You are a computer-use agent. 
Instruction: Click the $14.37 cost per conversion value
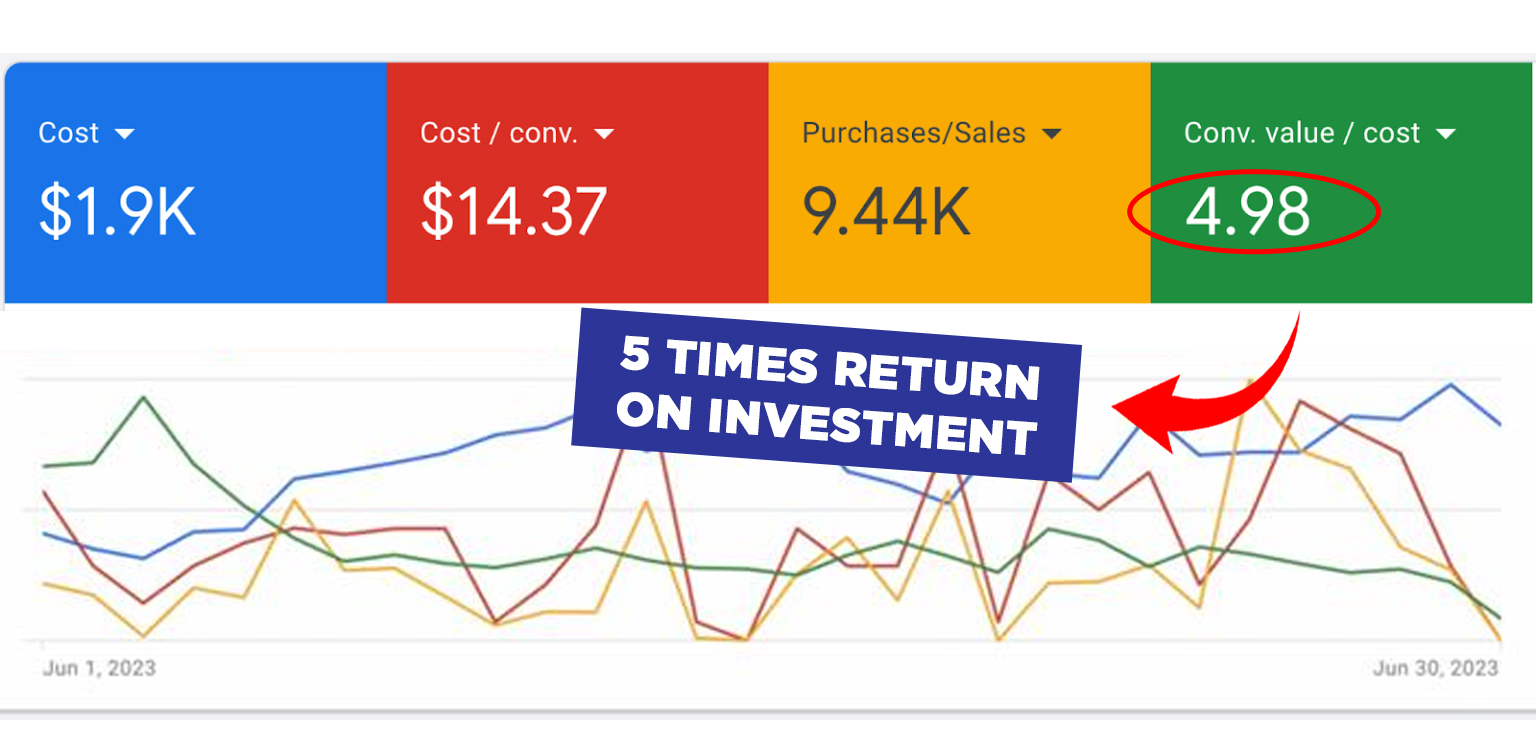click(x=513, y=211)
